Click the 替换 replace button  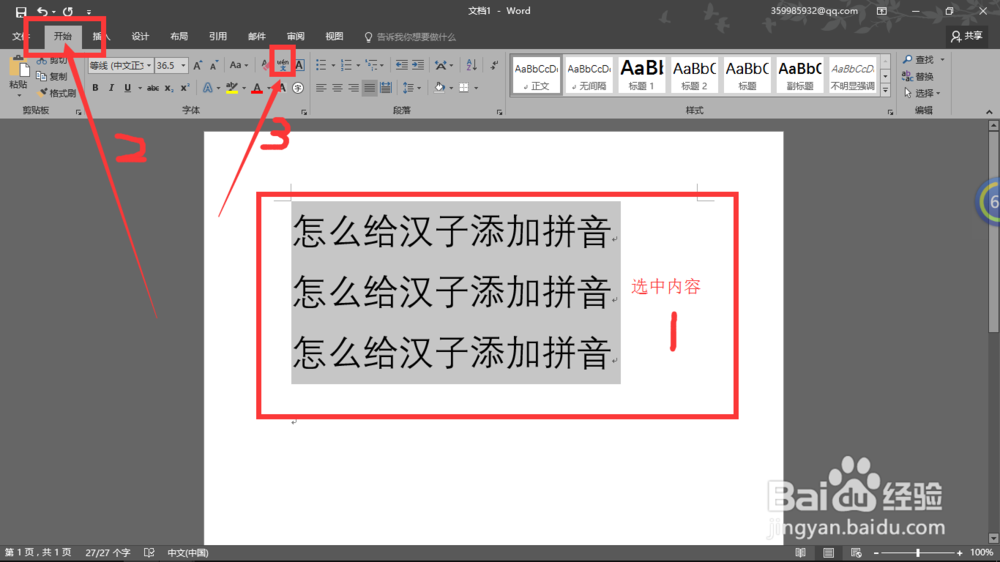point(918,77)
